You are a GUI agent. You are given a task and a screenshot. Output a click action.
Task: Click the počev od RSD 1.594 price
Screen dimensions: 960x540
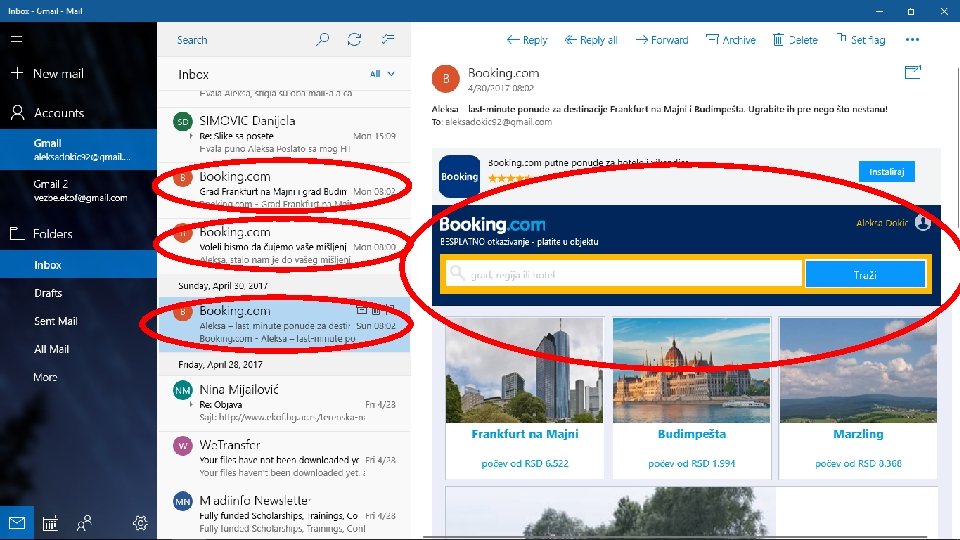pyautogui.click(x=691, y=463)
